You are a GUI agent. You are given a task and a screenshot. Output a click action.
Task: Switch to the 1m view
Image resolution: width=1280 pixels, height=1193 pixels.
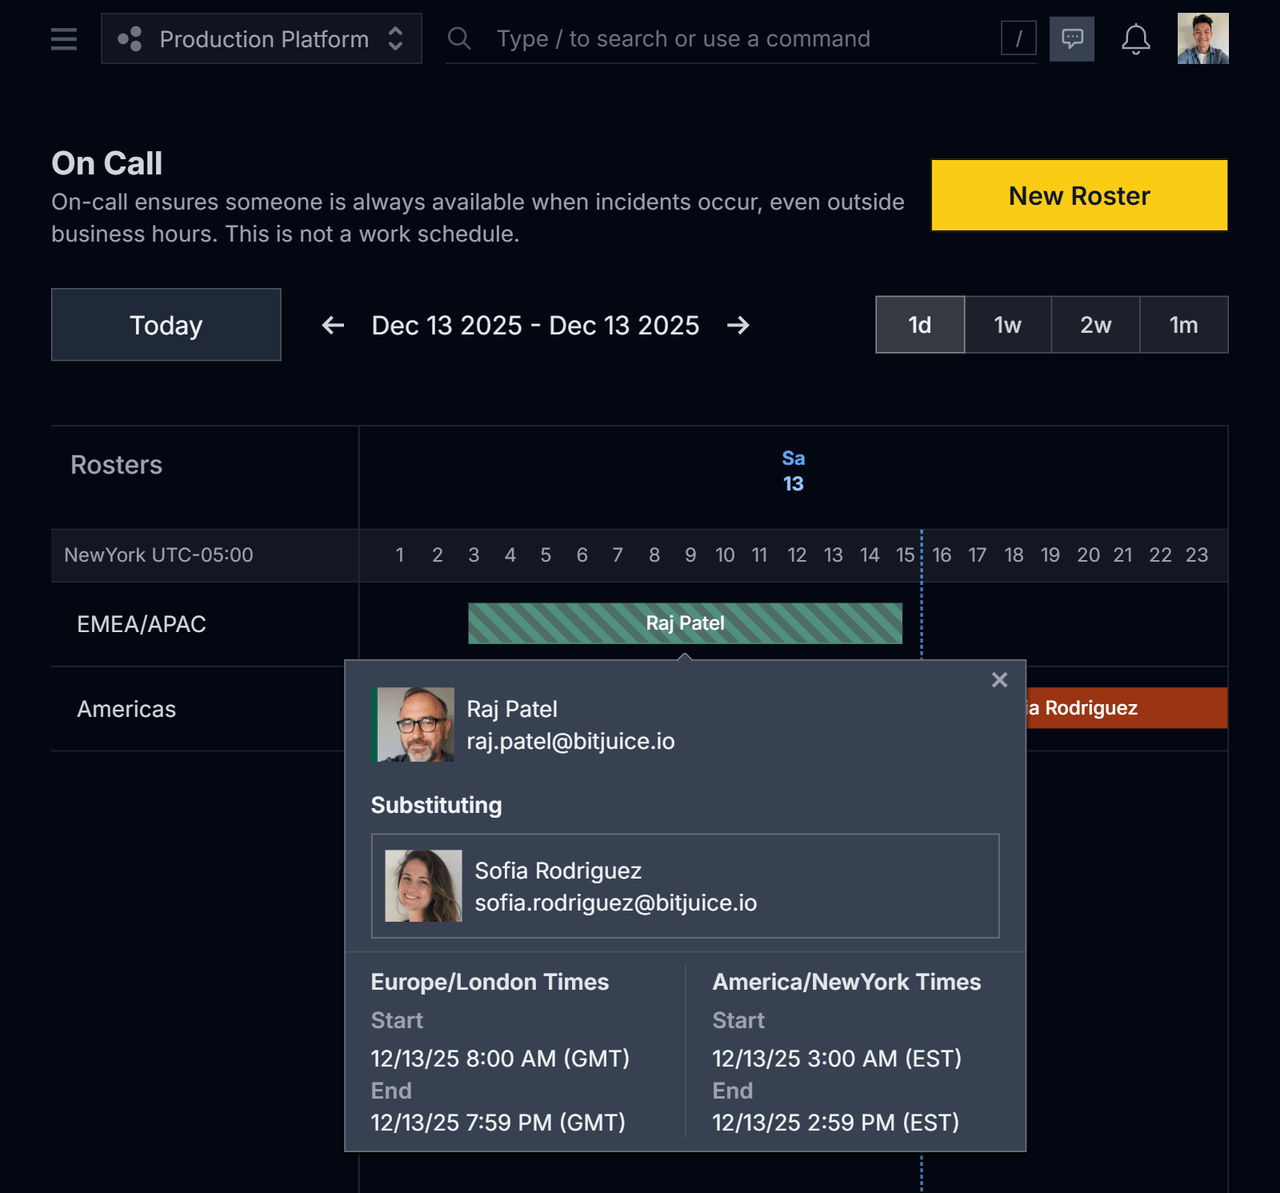pyautogui.click(x=1183, y=324)
